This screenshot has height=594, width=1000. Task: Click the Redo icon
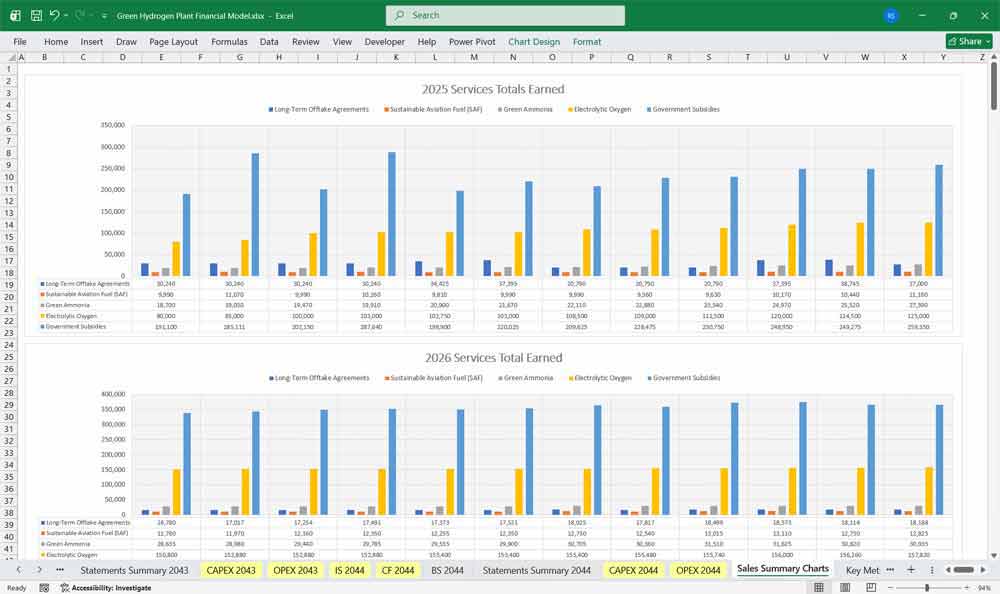[77, 15]
